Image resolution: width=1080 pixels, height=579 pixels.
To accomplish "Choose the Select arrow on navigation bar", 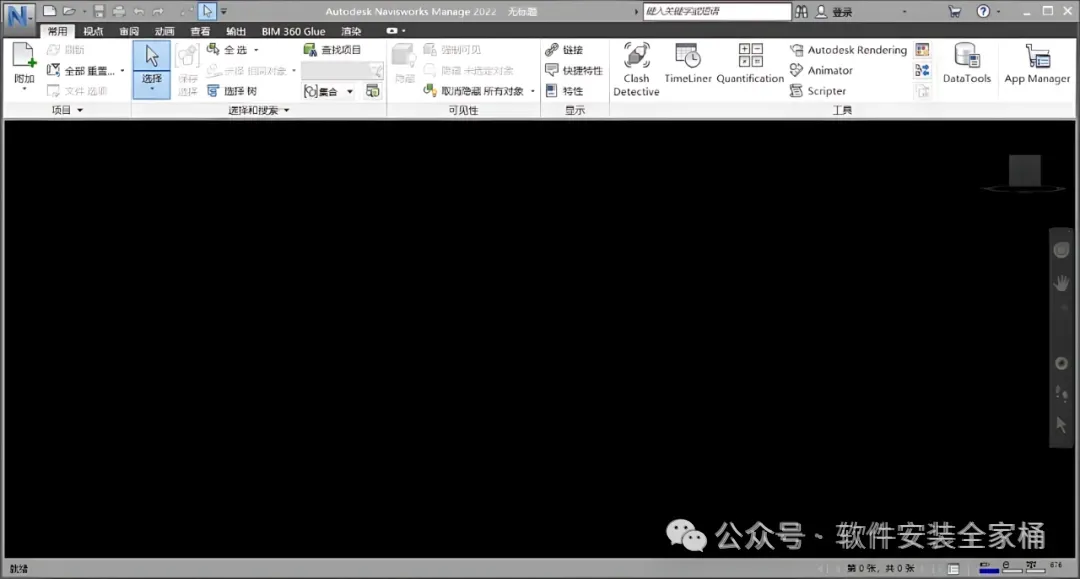I will 1061,425.
